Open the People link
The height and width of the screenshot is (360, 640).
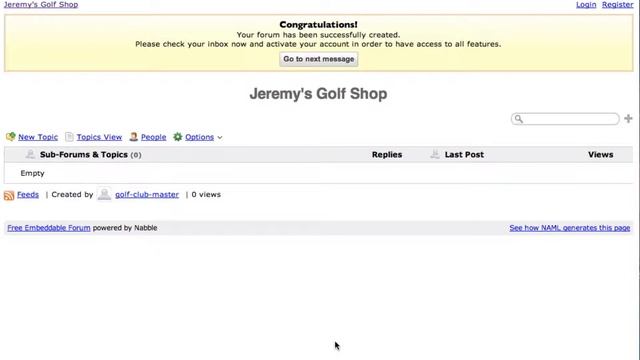click(153, 137)
